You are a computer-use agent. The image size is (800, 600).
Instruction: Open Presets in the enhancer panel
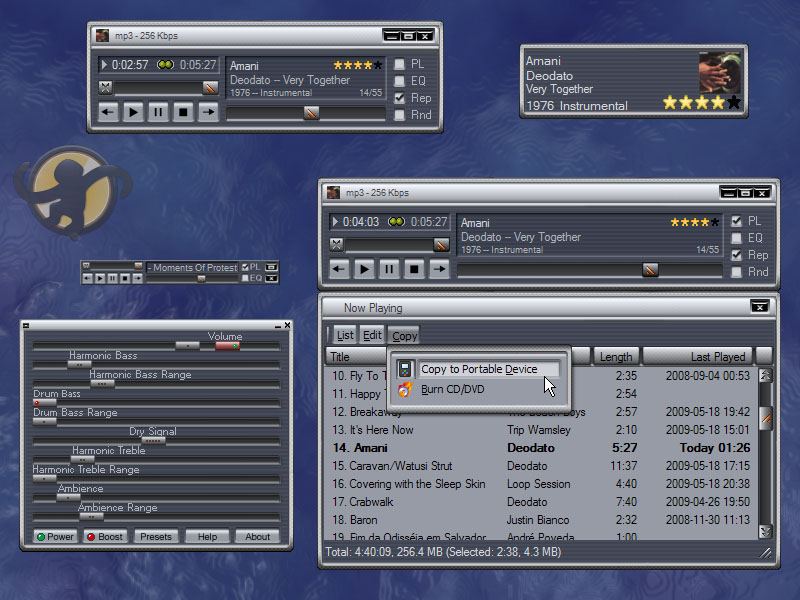click(x=156, y=536)
